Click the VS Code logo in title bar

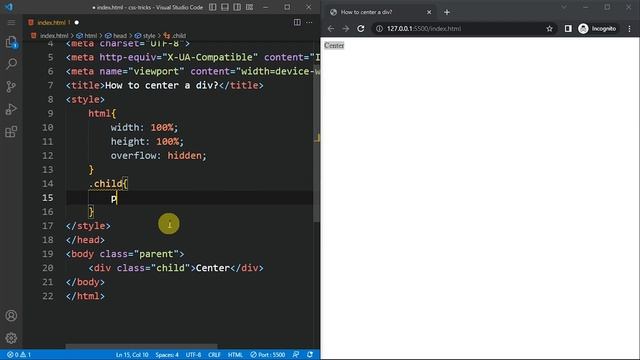click(x=9, y=7)
